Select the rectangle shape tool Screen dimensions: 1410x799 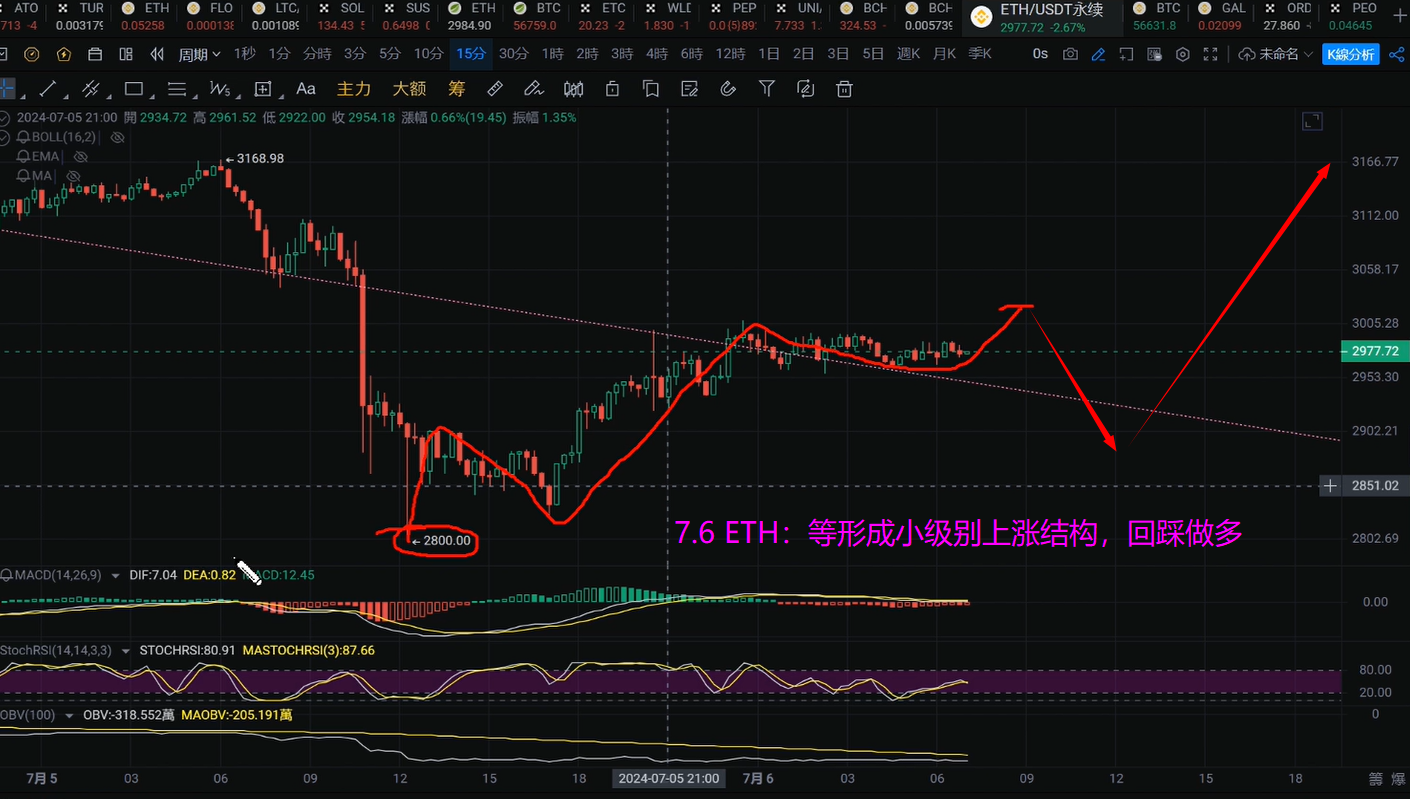(134, 89)
